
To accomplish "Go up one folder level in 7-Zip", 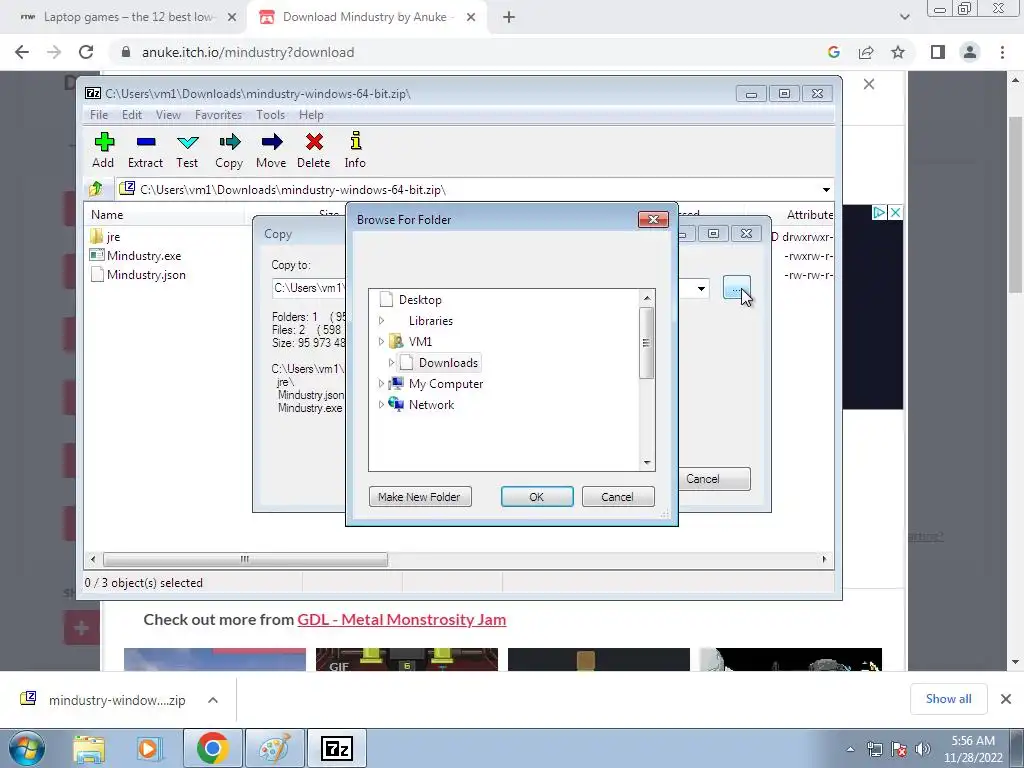I will 96,189.
